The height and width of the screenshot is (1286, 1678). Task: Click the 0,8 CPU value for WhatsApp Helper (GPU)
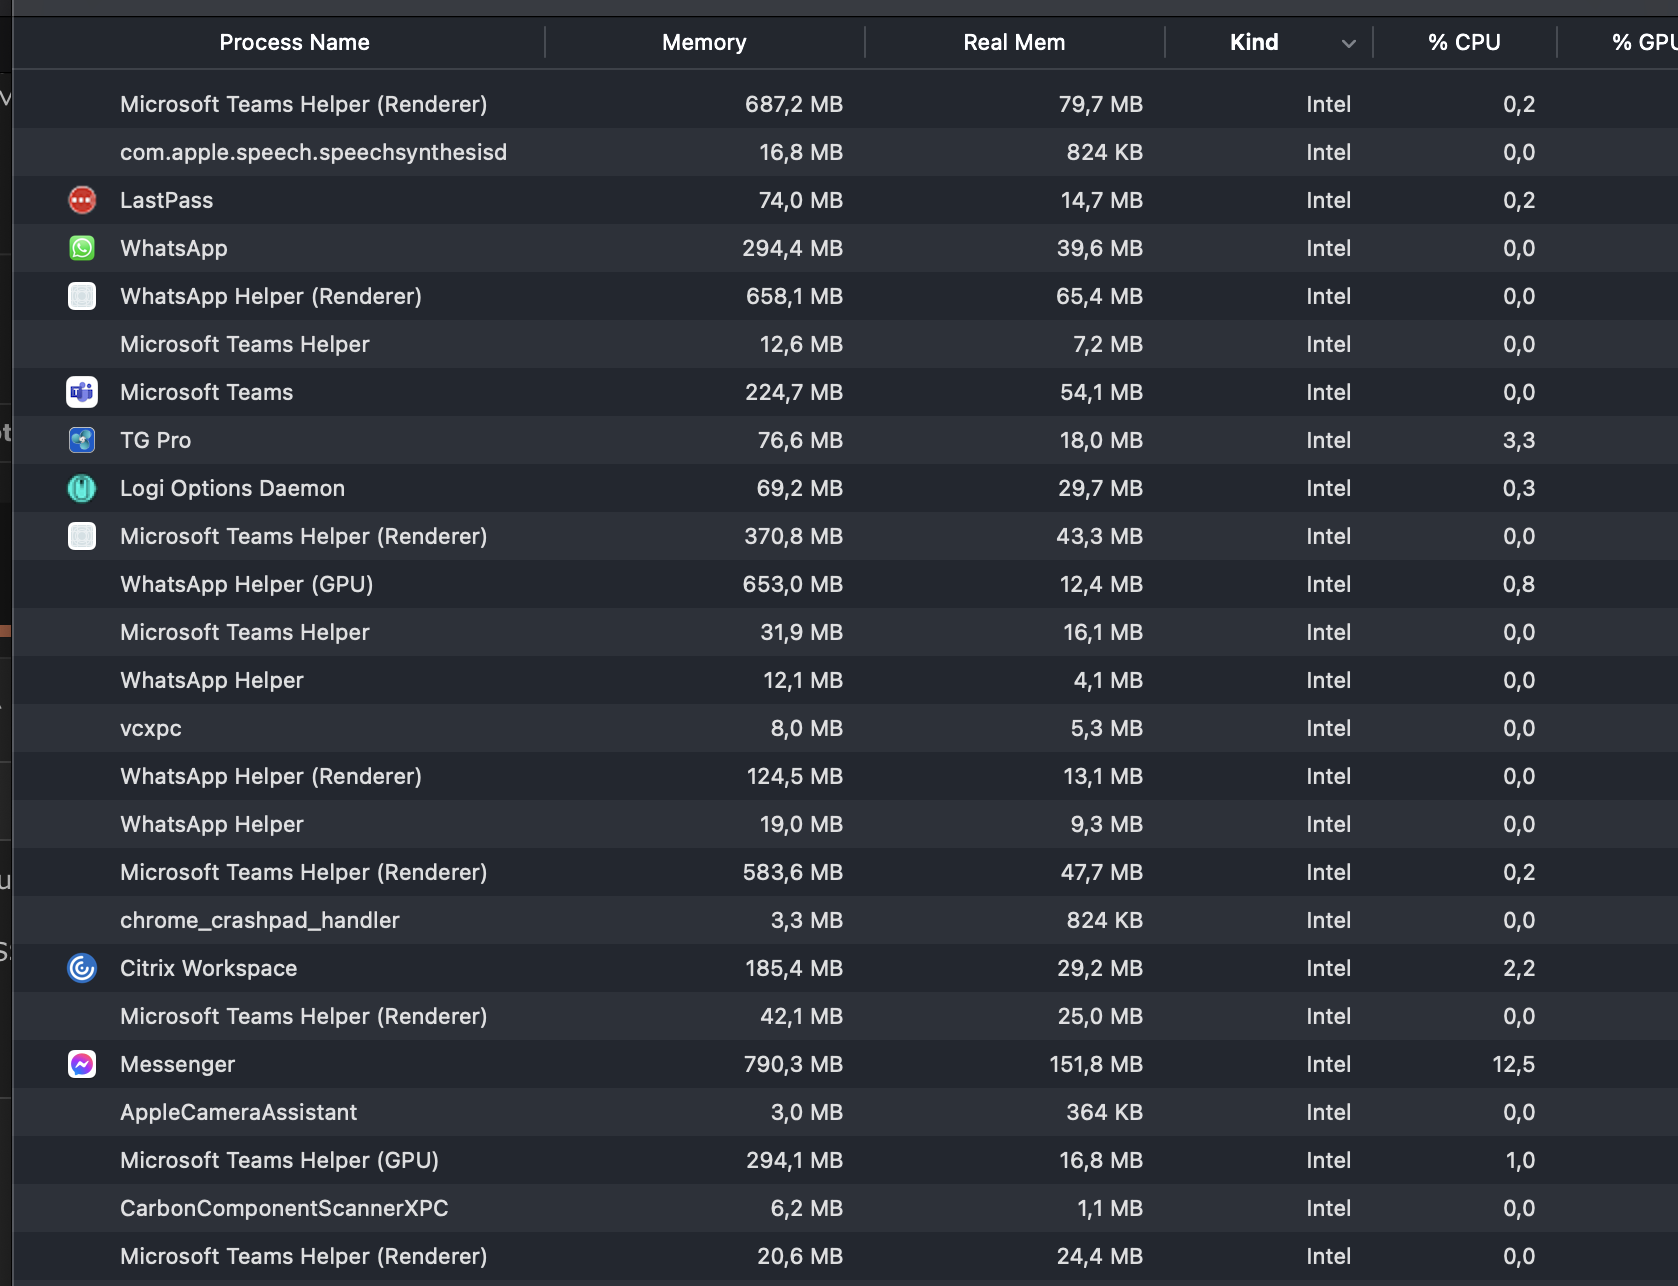[x=1519, y=584]
